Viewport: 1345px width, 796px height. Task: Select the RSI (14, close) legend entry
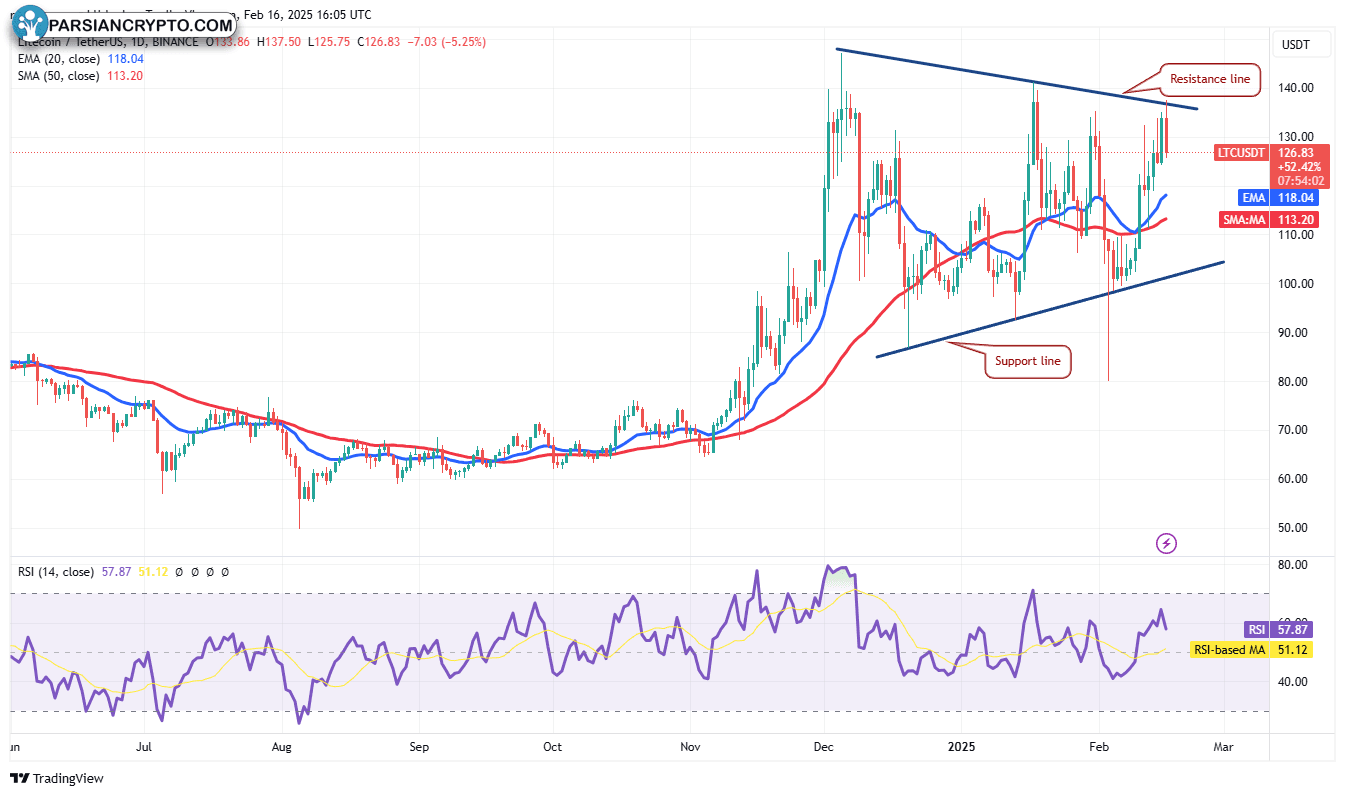pos(55,572)
